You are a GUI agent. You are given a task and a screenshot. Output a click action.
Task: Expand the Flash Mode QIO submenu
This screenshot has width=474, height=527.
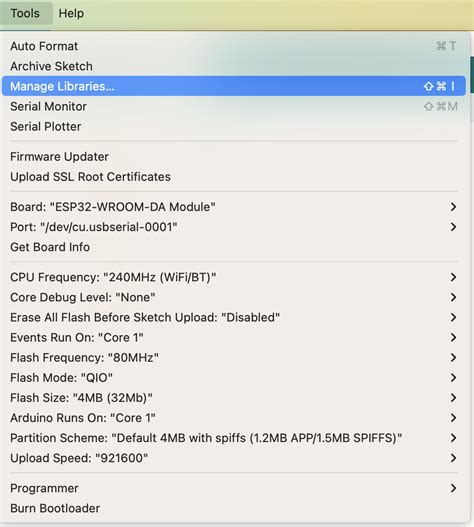234,377
